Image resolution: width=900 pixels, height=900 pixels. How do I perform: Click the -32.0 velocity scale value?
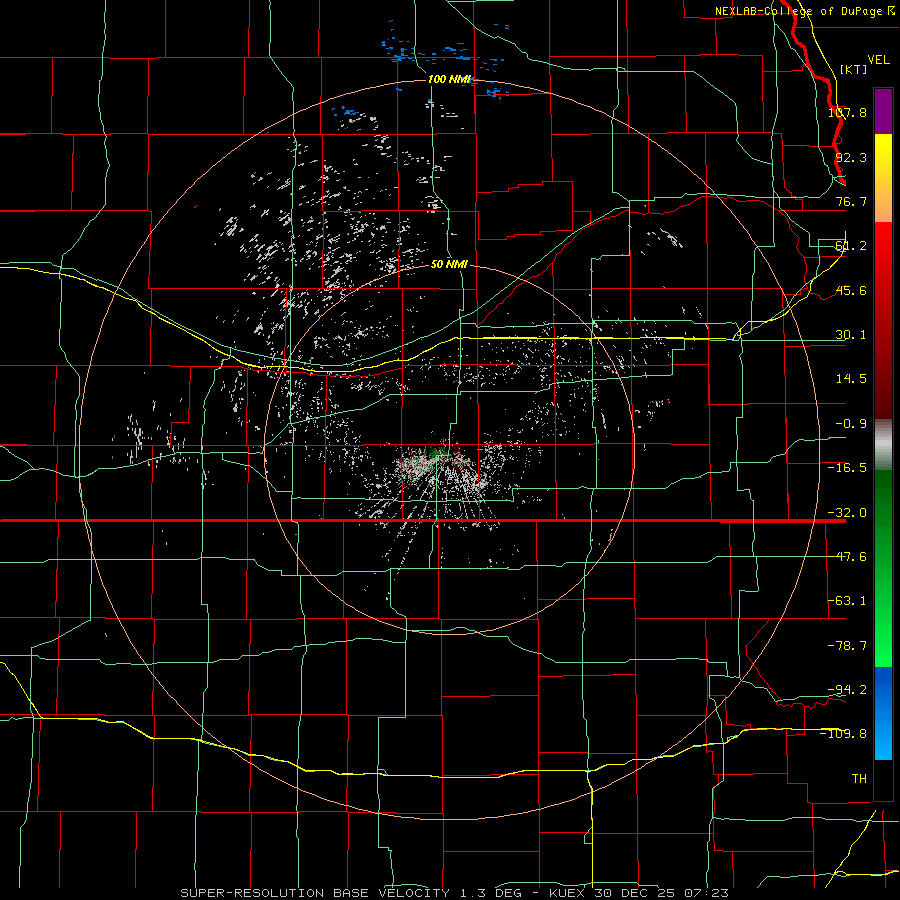847,513
